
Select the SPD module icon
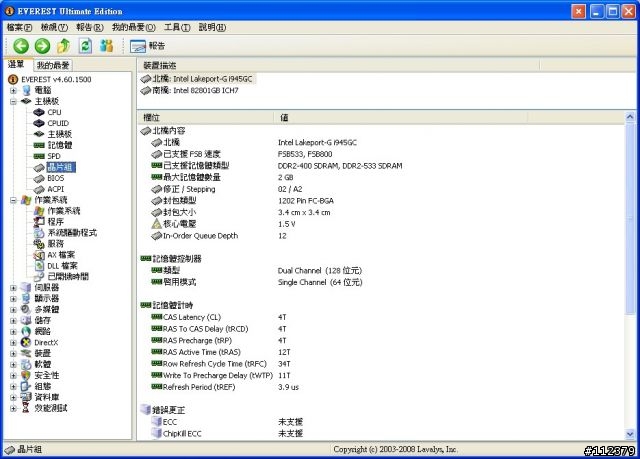[39, 156]
